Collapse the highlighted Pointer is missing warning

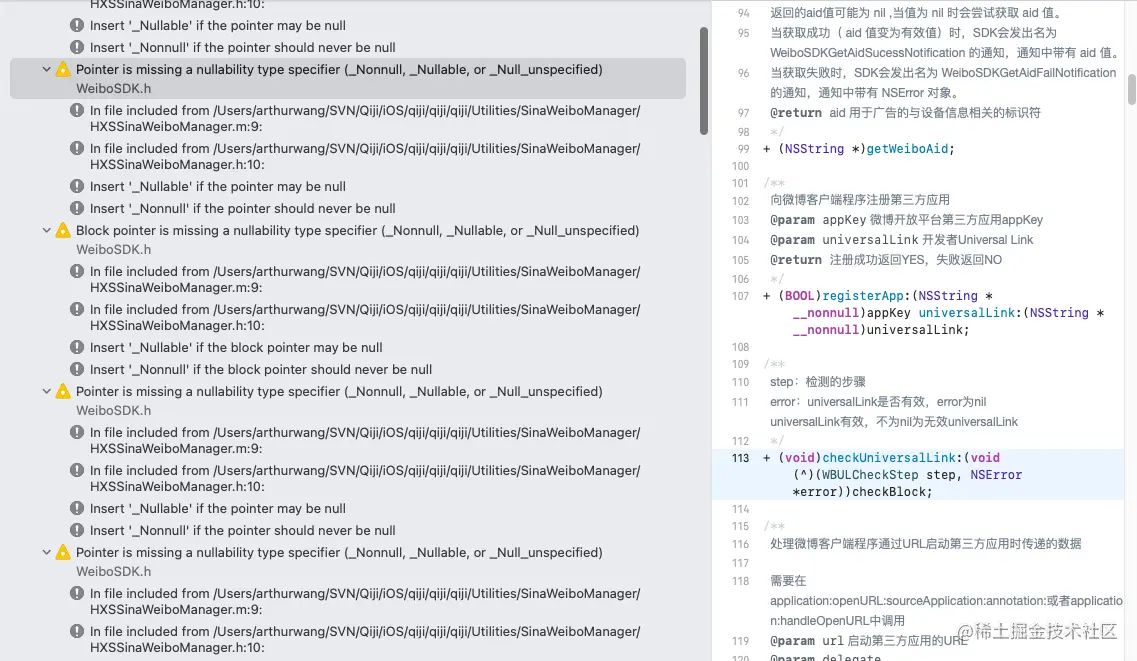(46, 70)
